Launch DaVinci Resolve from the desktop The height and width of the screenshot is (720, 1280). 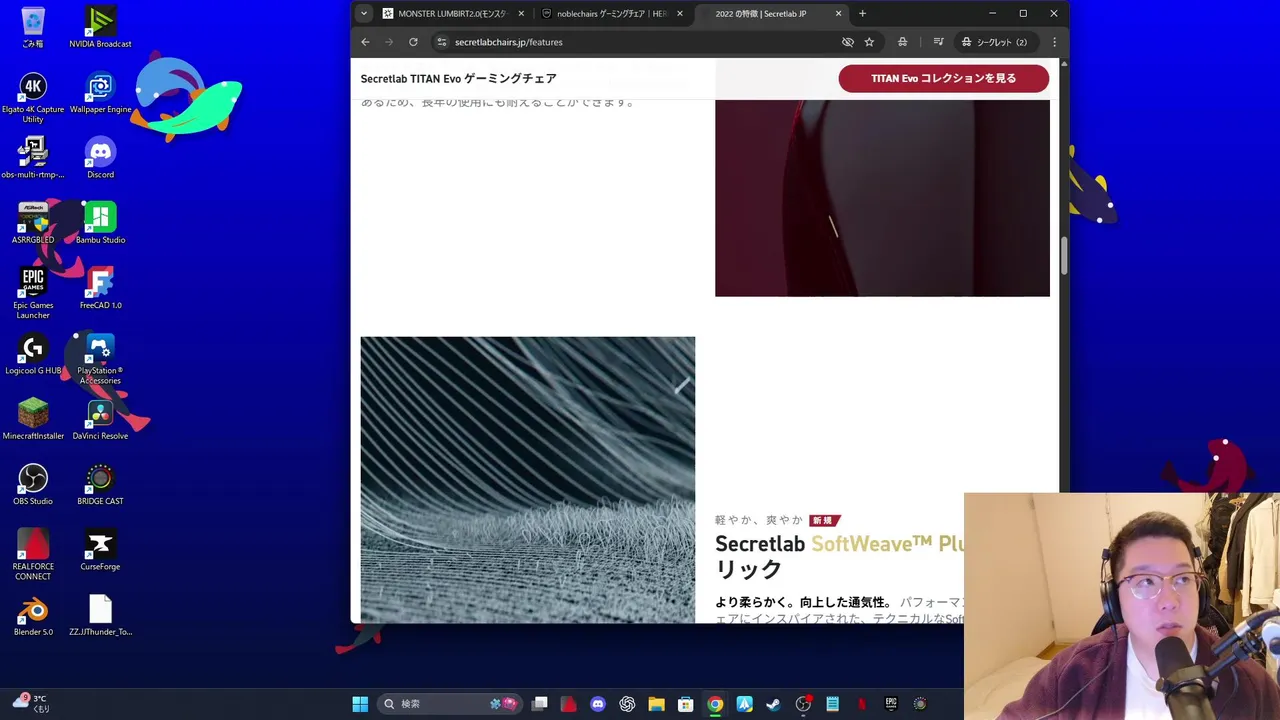(100, 419)
